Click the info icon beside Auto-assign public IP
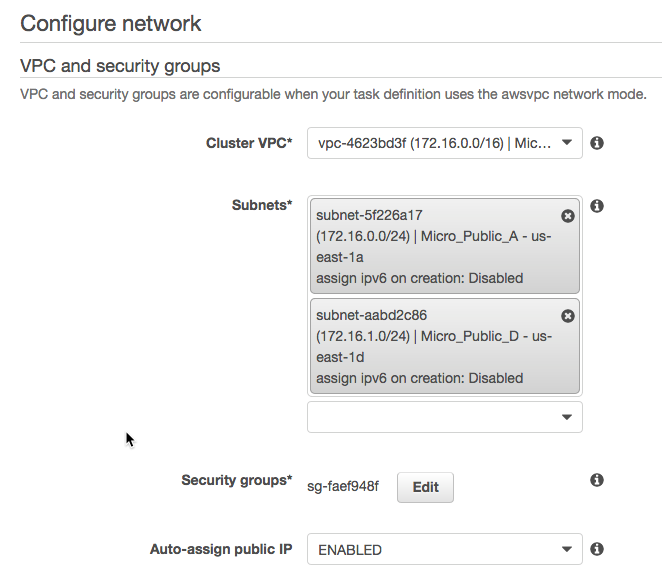 [597, 549]
